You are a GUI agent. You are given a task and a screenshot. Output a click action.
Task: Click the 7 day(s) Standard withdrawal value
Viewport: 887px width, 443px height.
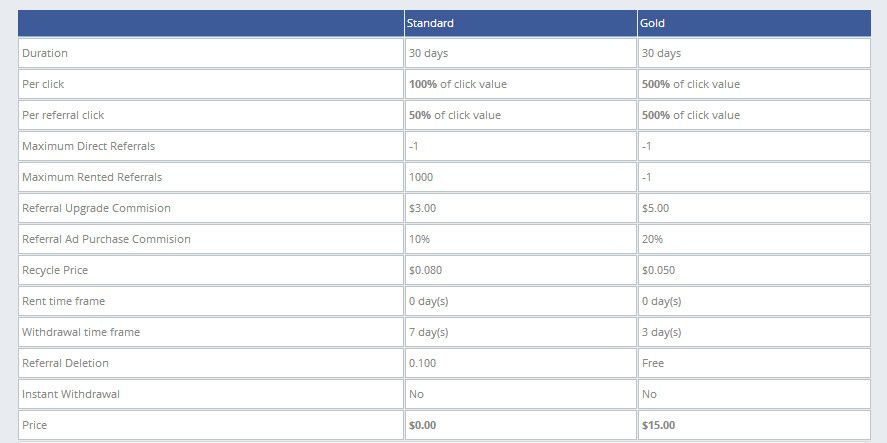[429, 332]
